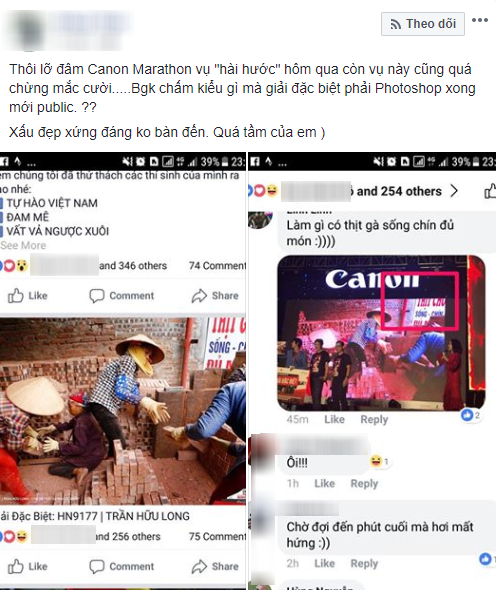Expand the 254 others reactions chevron
496x590 pixels.
click(454, 191)
